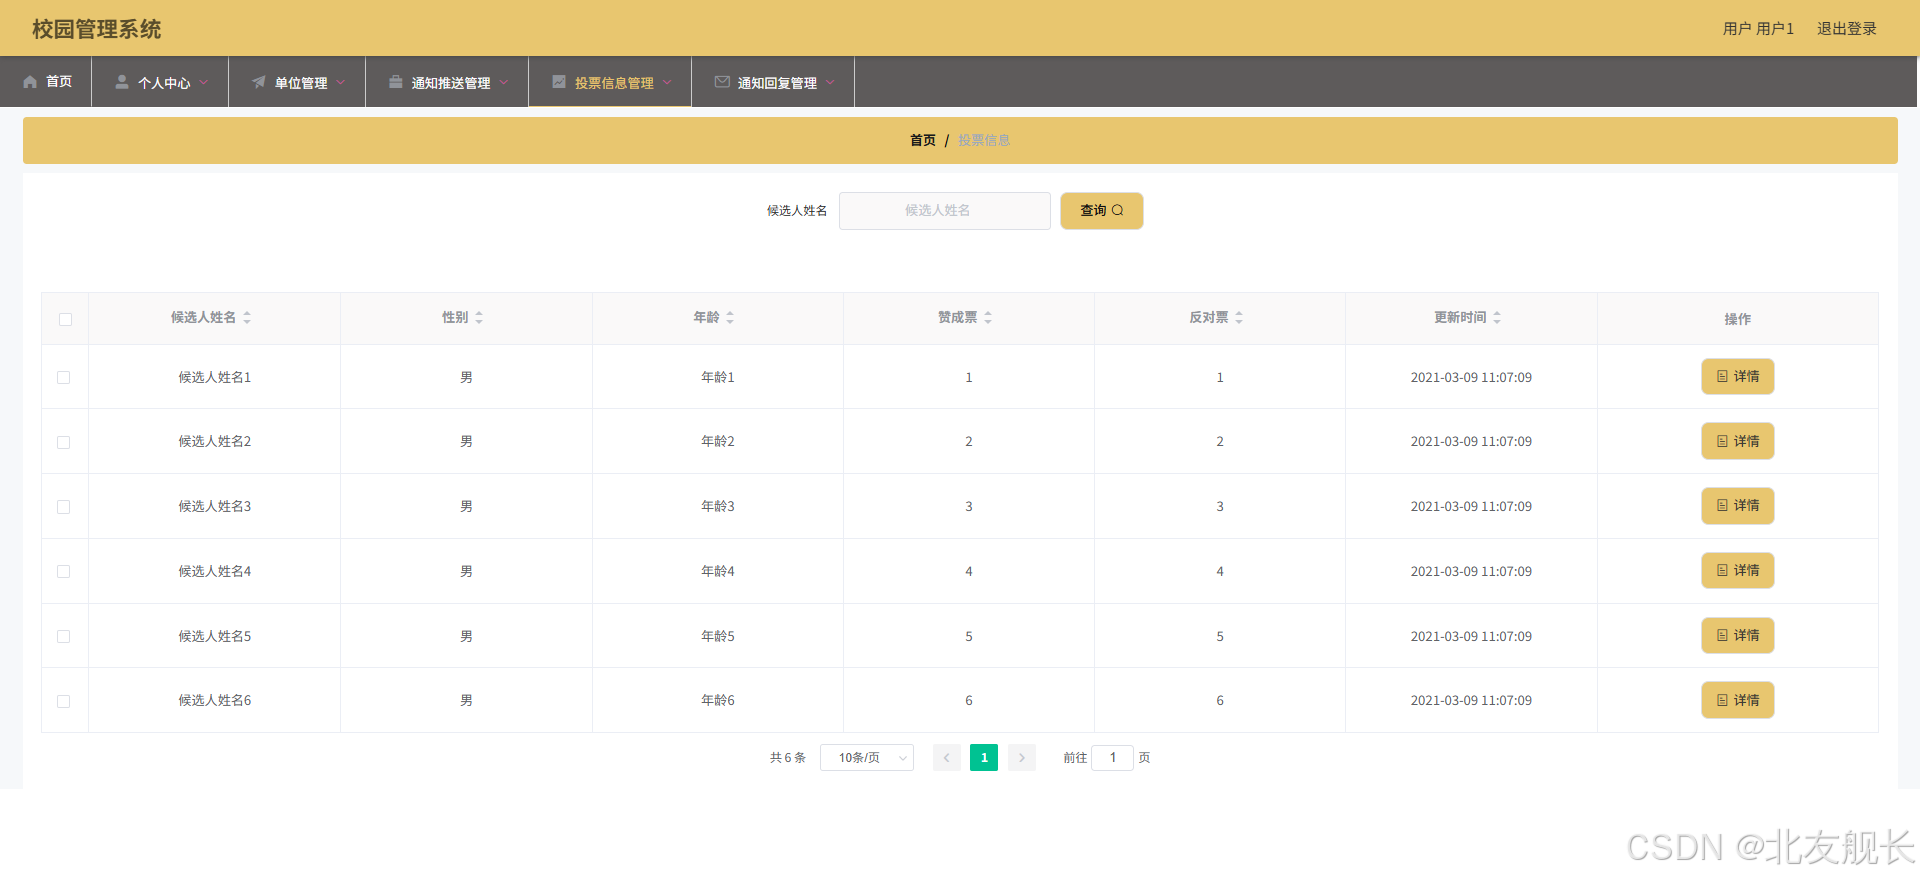Select page 1 in the pagination

point(984,758)
